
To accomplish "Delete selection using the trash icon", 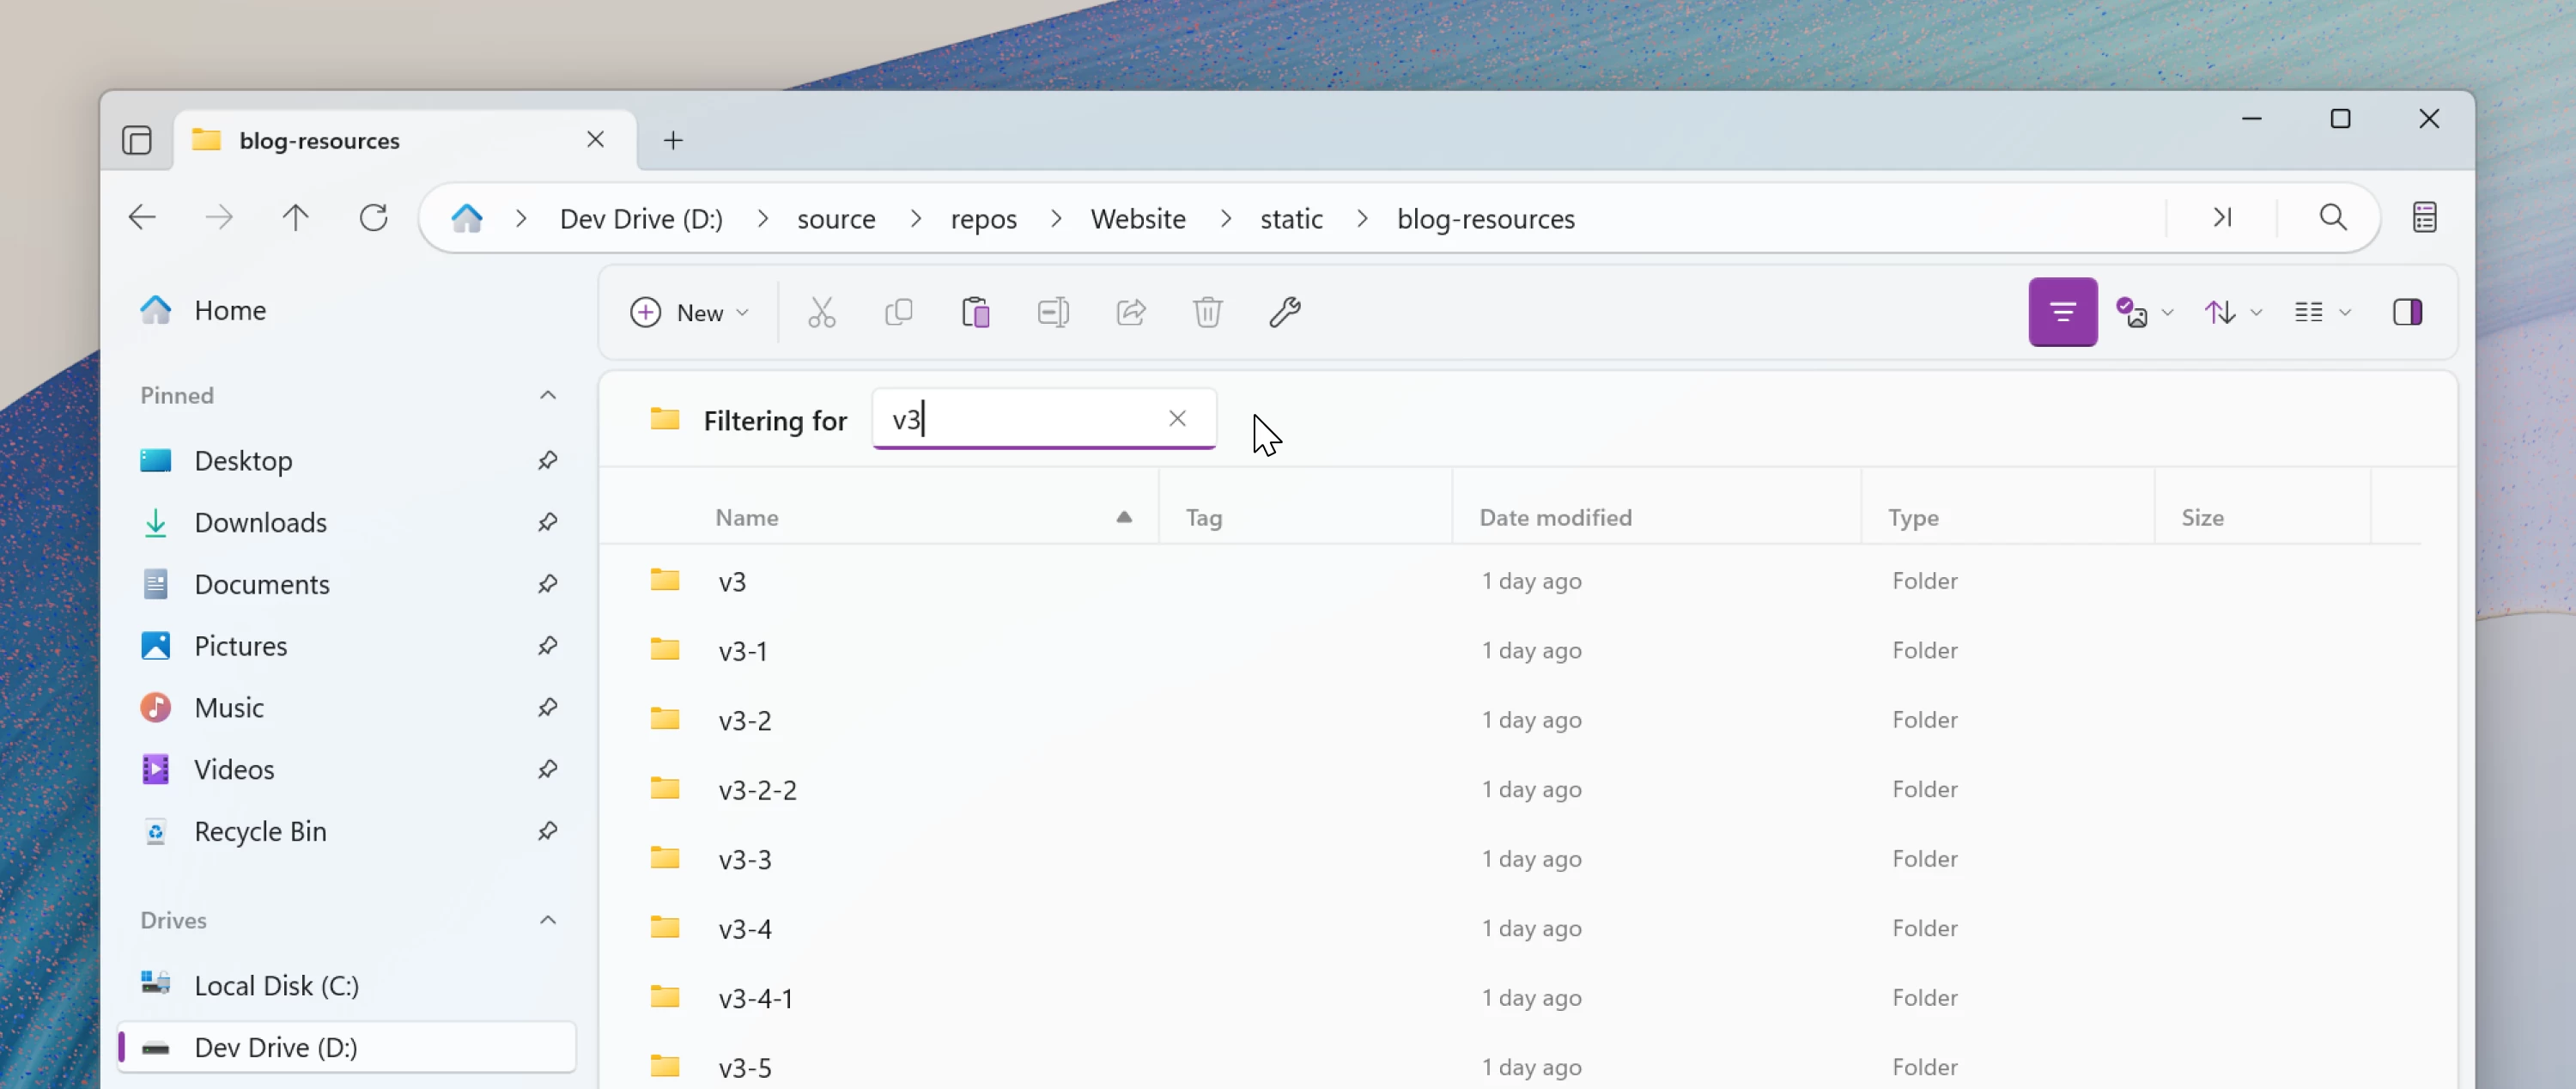I will [1208, 312].
